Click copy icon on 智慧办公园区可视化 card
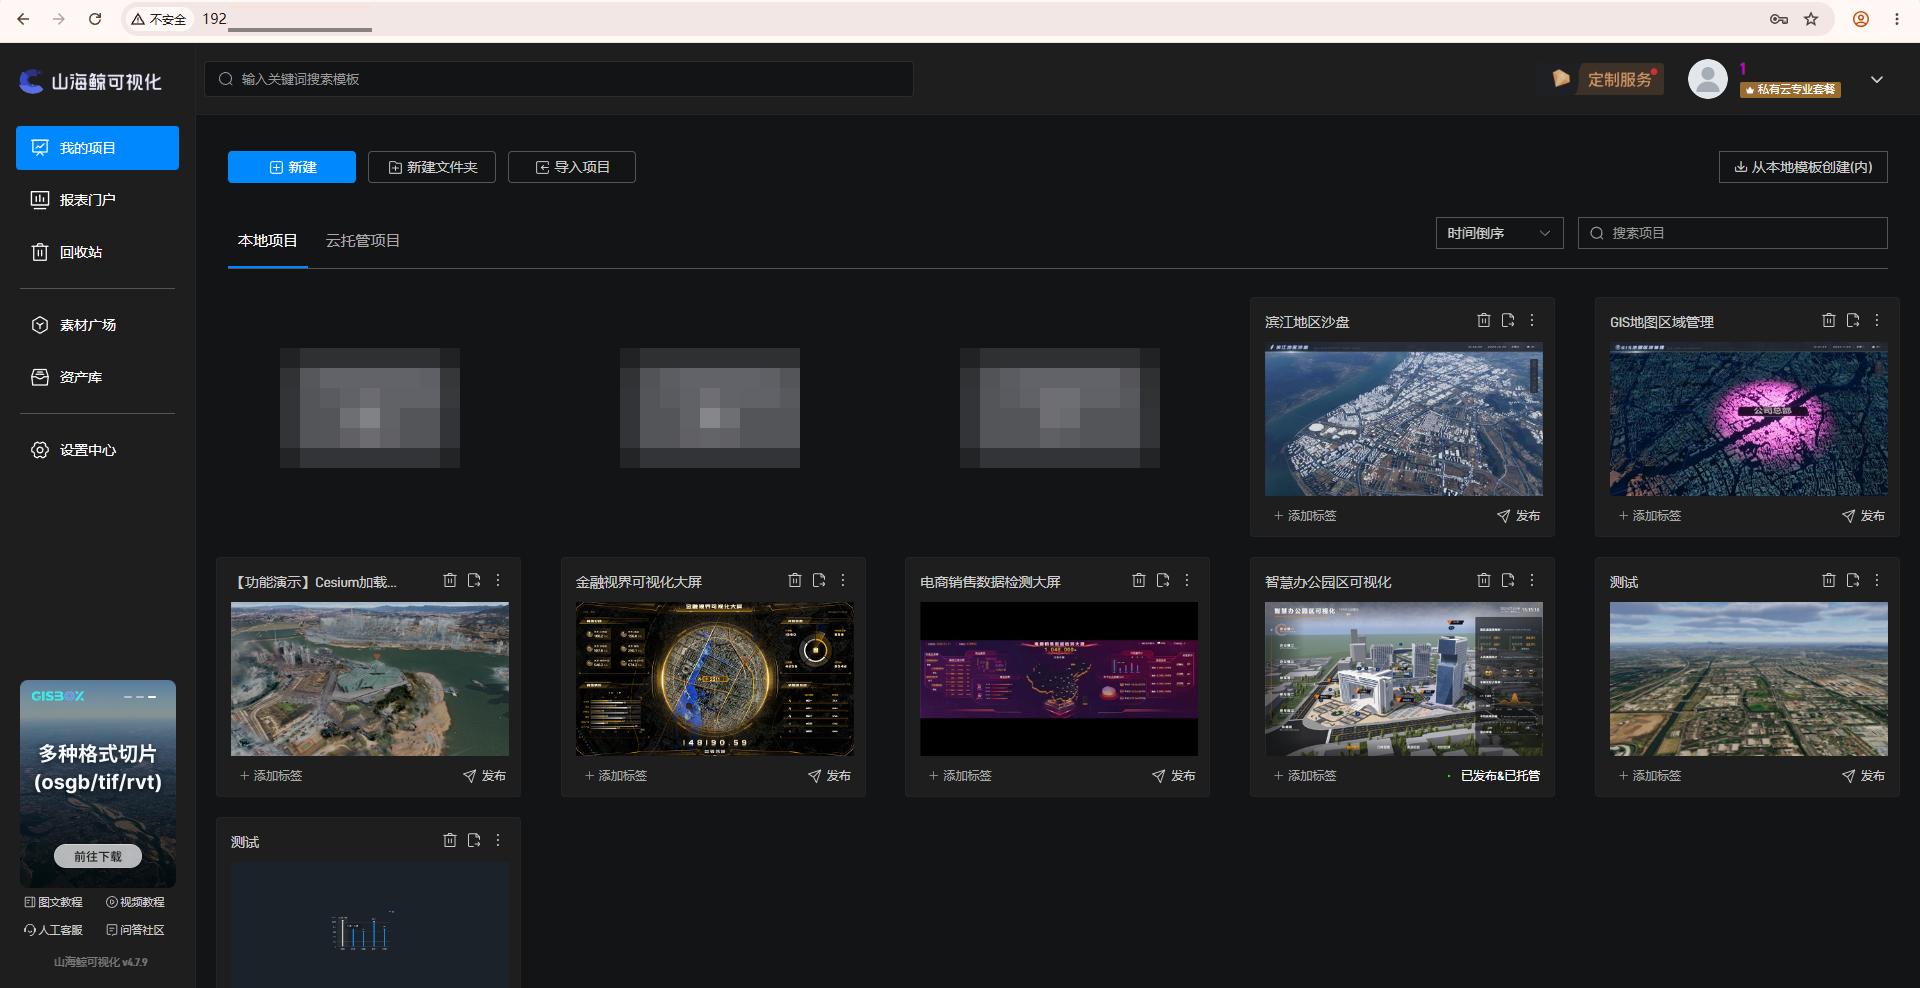1920x988 pixels. [x=1508, y=580]
